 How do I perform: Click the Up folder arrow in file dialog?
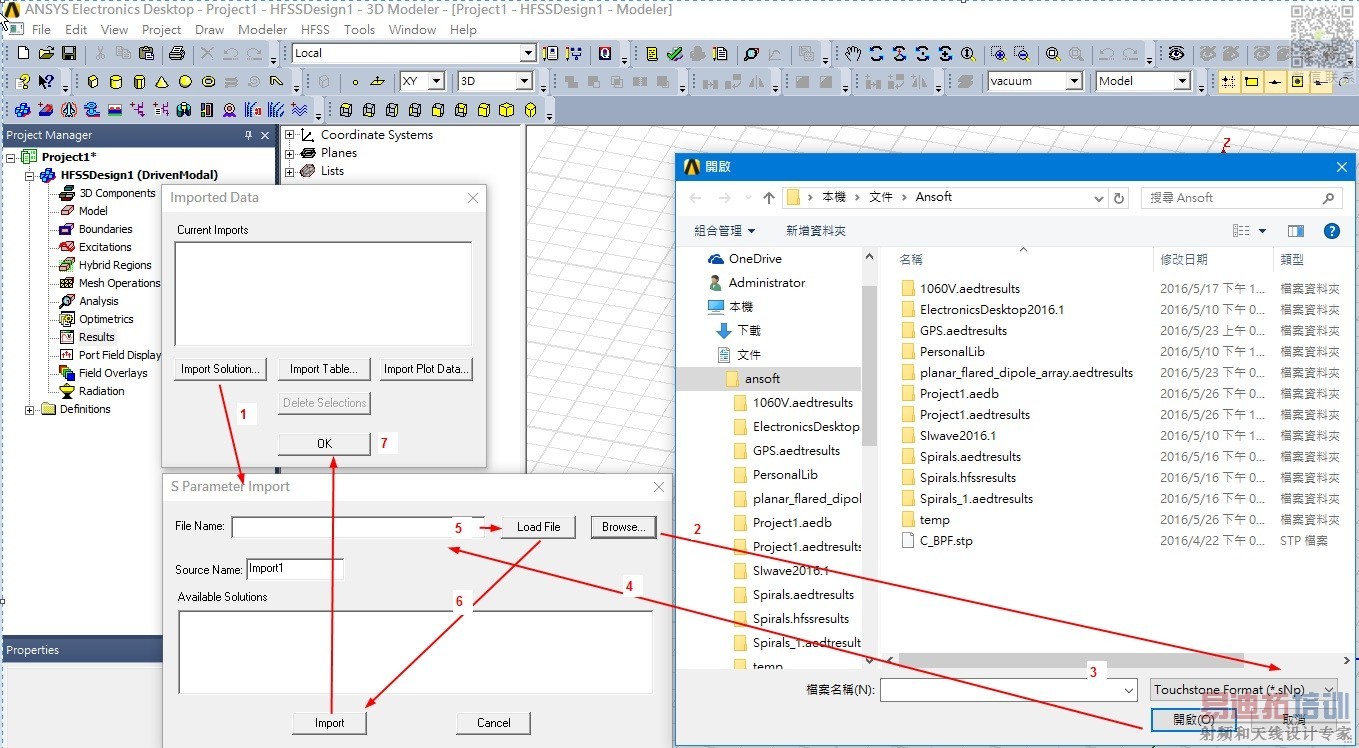click(x=768, y=198)
